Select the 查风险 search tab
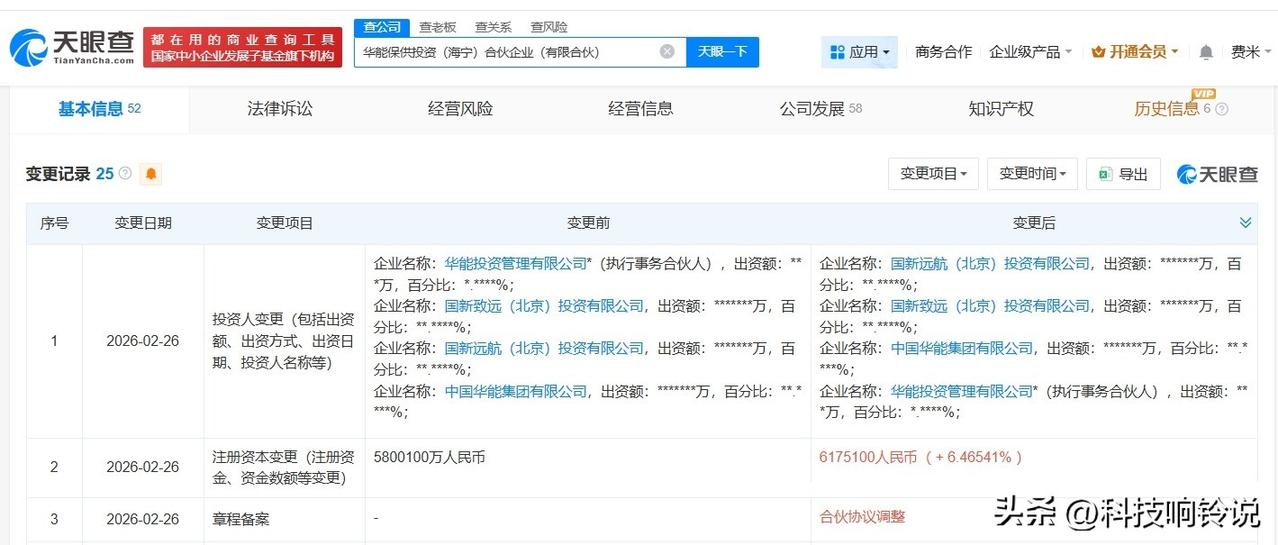The image size is (1278, 545). [549, 27]
